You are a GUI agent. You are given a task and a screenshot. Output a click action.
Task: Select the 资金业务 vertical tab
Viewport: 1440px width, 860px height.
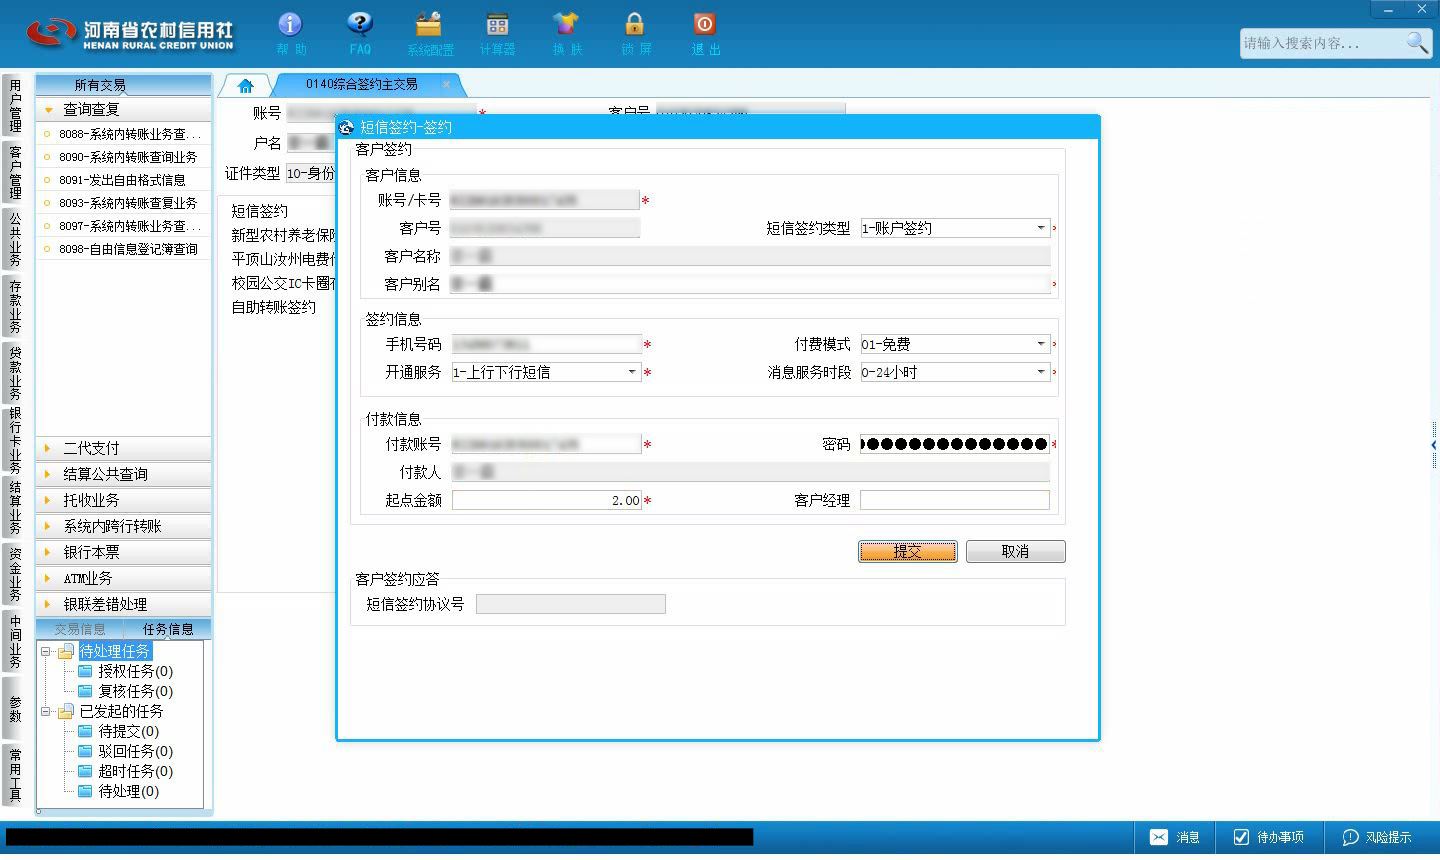(15, 575)
